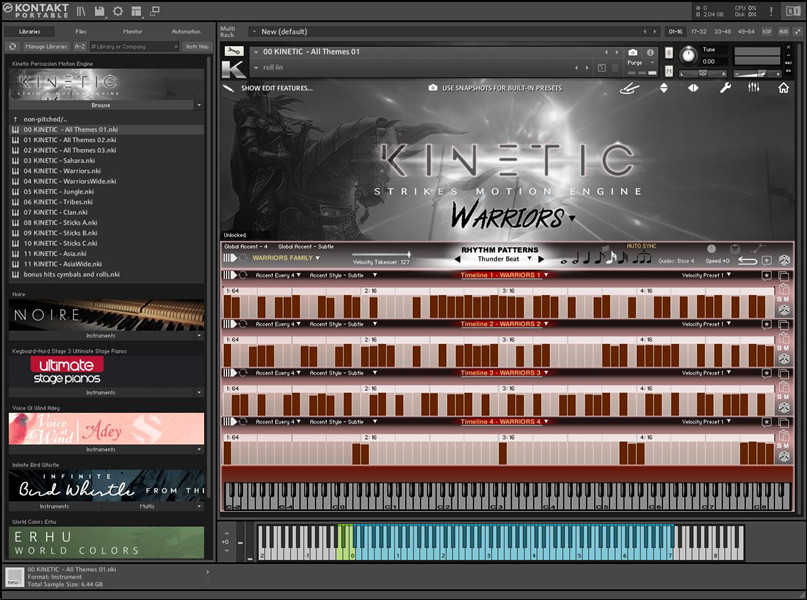Switch to the Automation tab
The height and width of the screenshot is (600, 807).
coord(185,31)
